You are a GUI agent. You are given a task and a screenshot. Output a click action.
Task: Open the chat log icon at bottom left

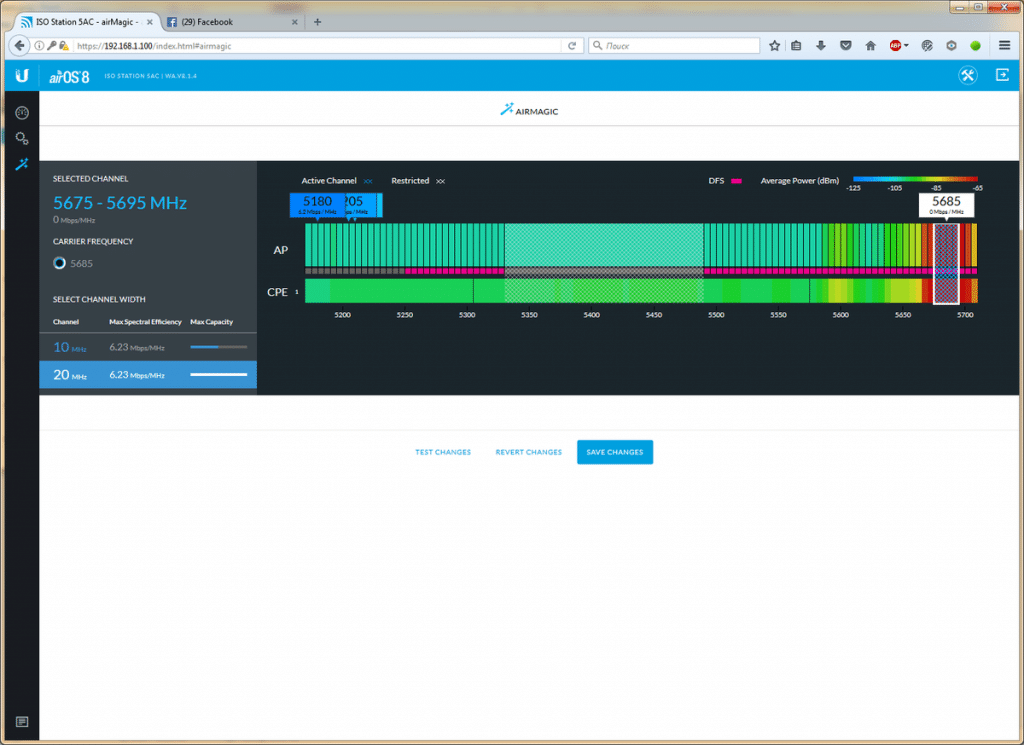pos(21,722)
